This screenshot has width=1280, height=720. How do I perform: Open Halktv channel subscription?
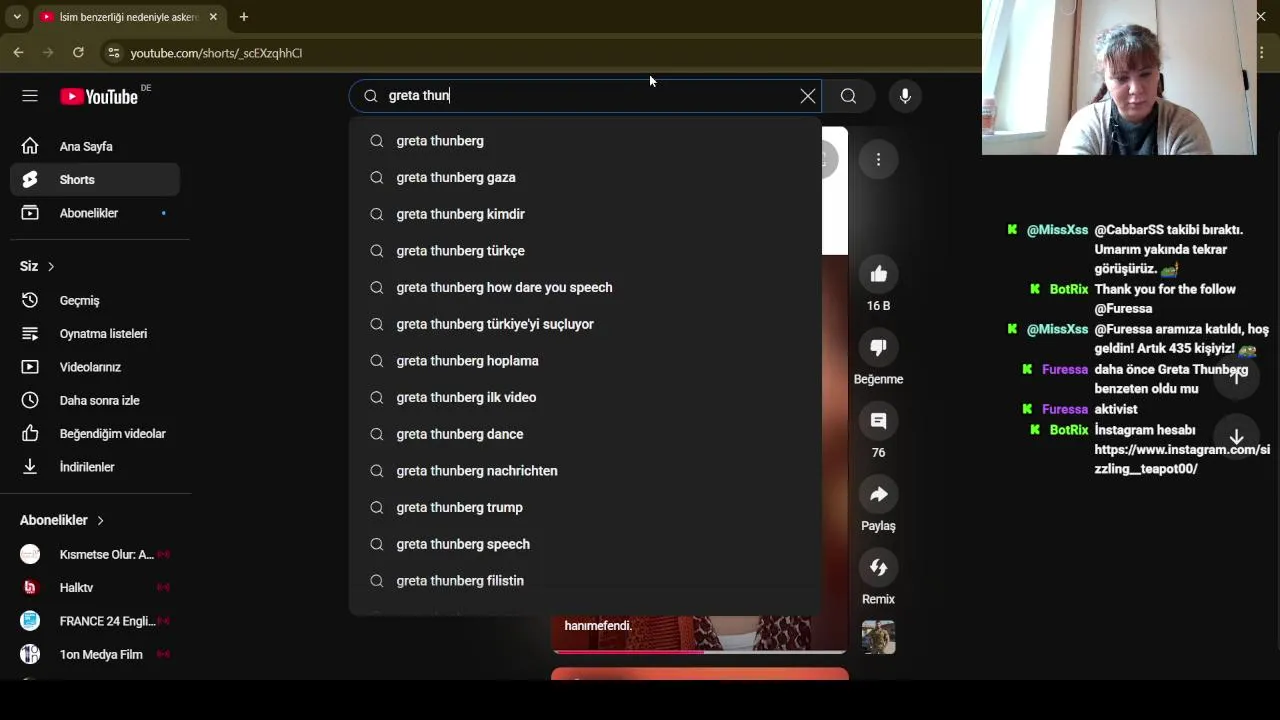[95, 588]
